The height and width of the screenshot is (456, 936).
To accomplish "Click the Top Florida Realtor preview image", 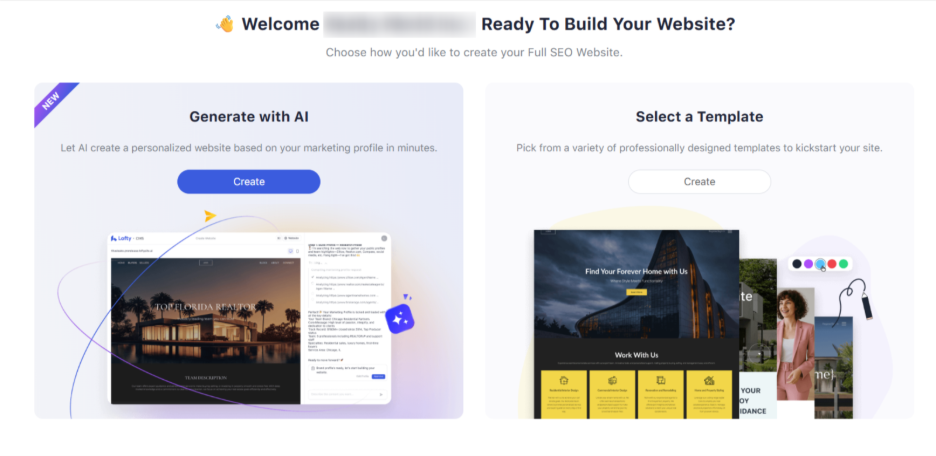I will point(206,310).
